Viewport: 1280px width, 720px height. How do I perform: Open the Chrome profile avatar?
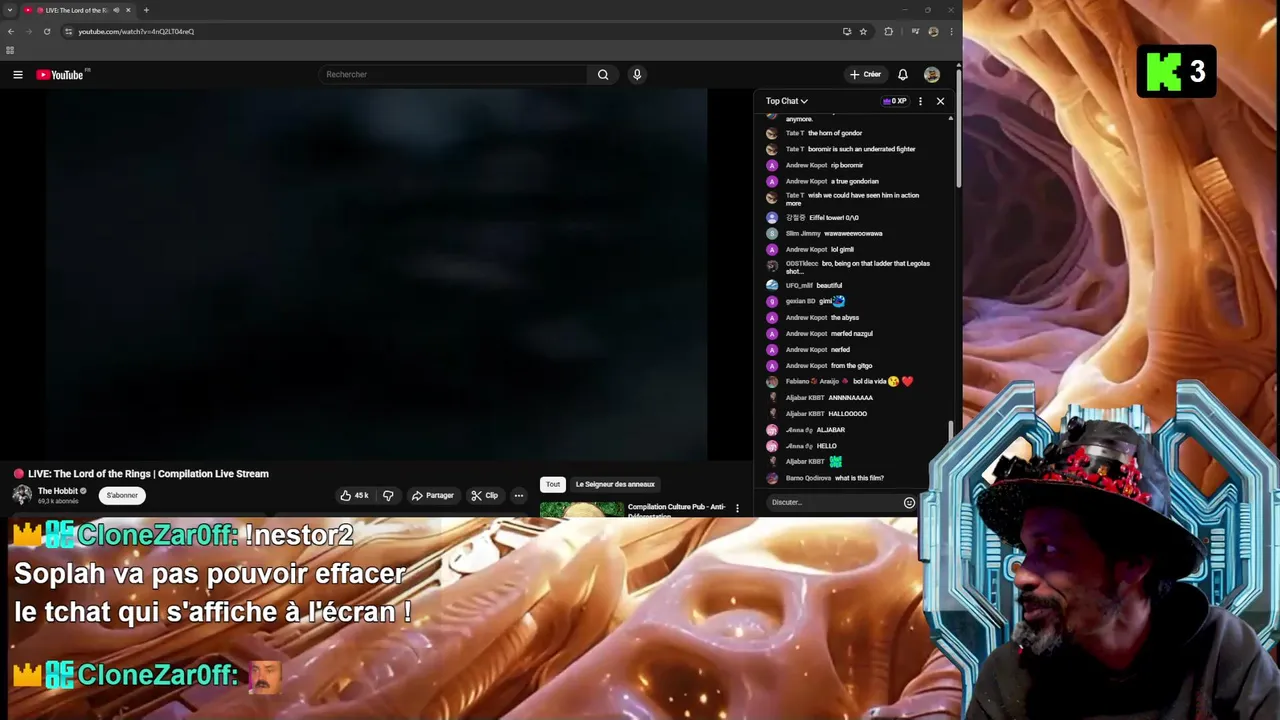coord(933,31)
